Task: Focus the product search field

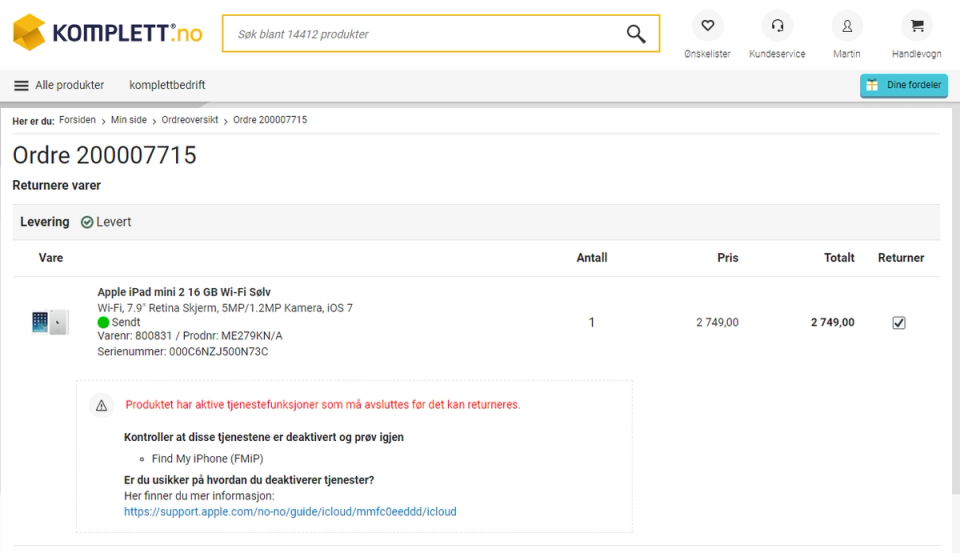Action: 441,34
